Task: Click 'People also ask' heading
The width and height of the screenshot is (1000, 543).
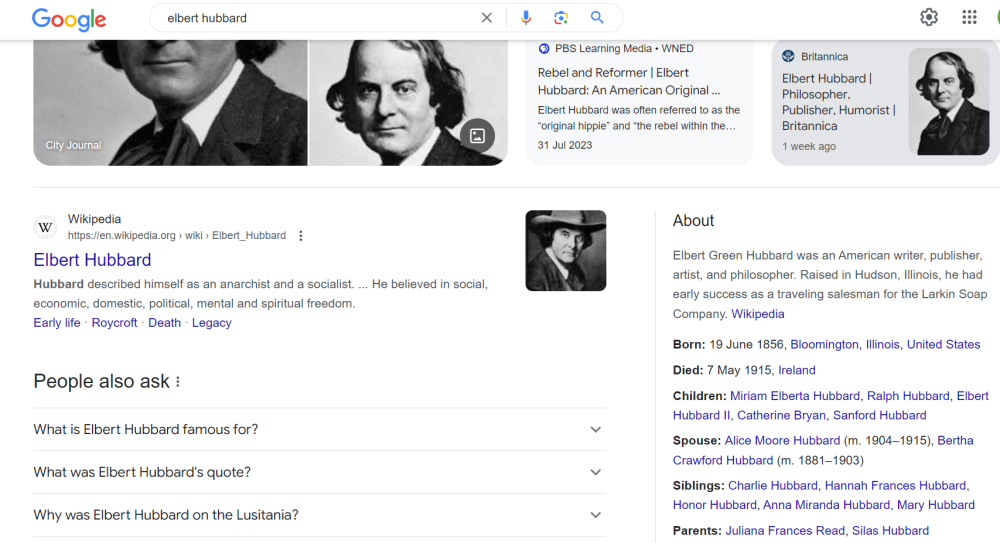Action: (x=101, y=382)
